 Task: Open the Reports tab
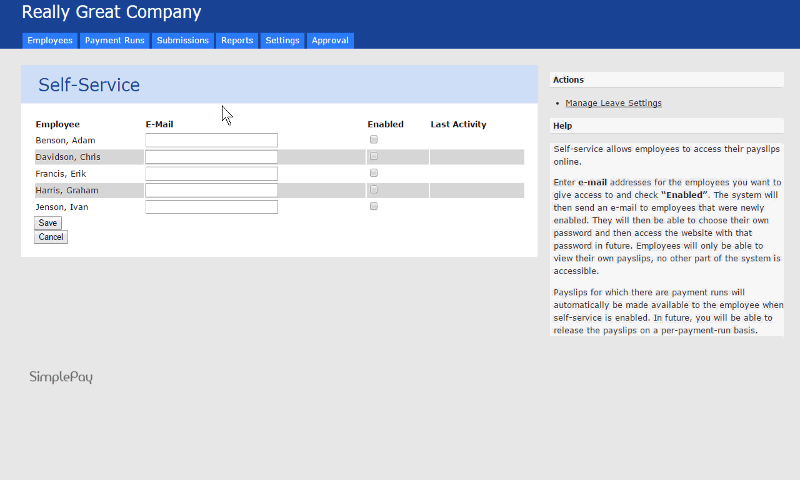[237, 41]
